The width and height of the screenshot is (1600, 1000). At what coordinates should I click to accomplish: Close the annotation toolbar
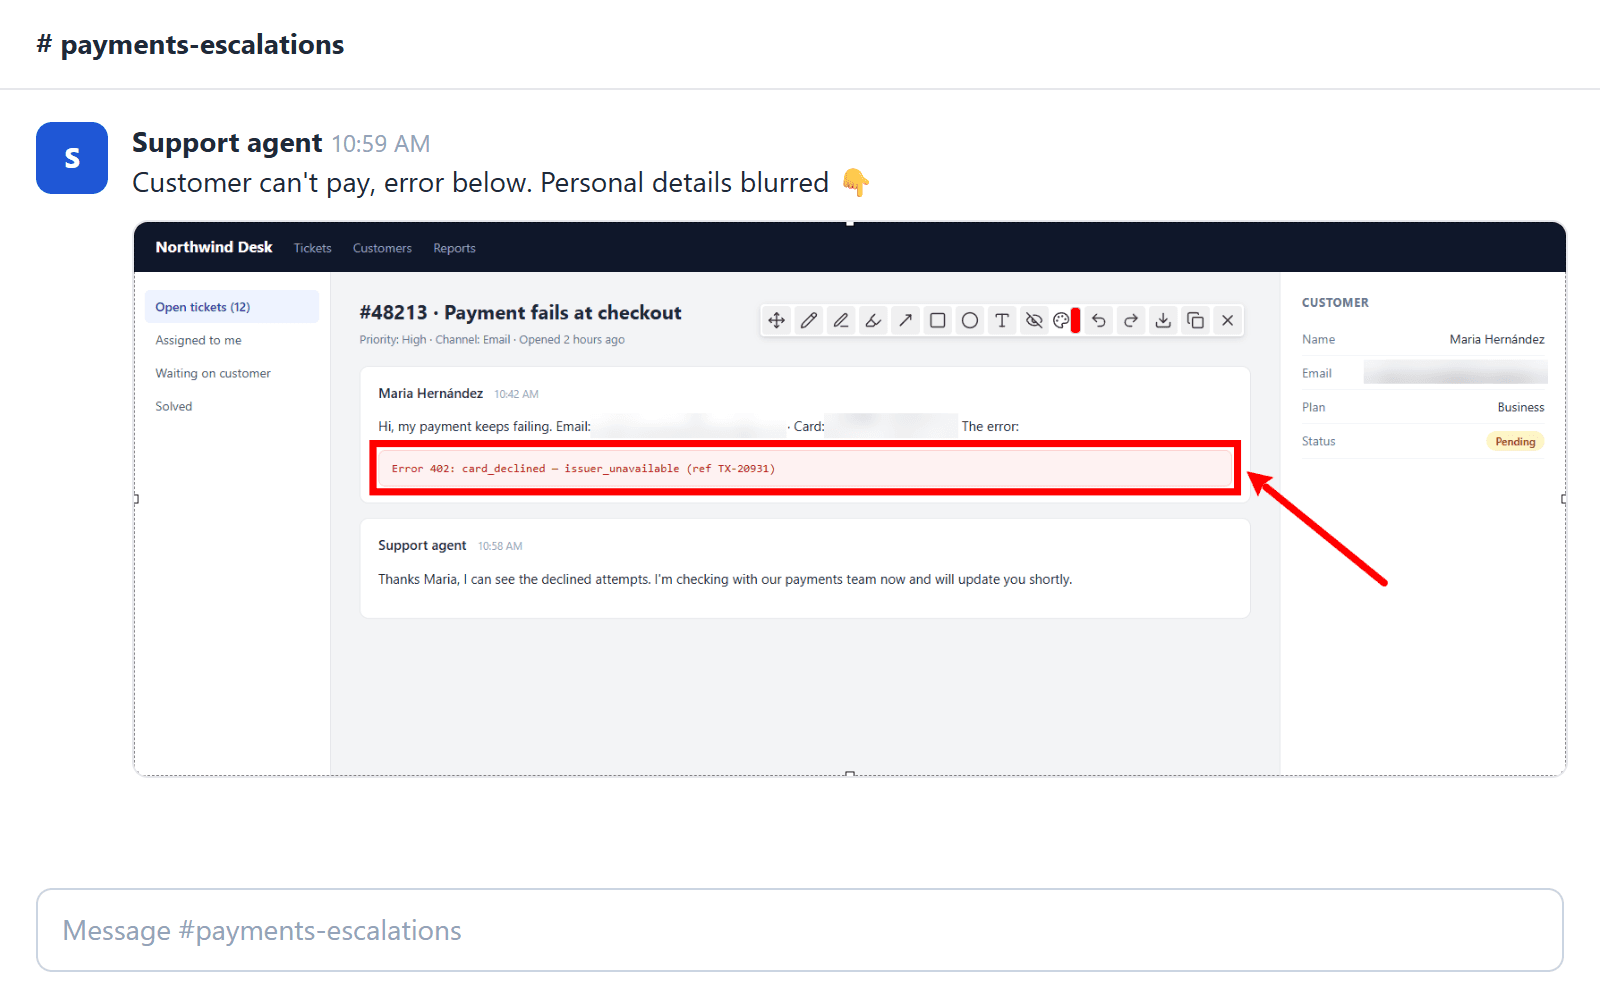coord(1227,320)
